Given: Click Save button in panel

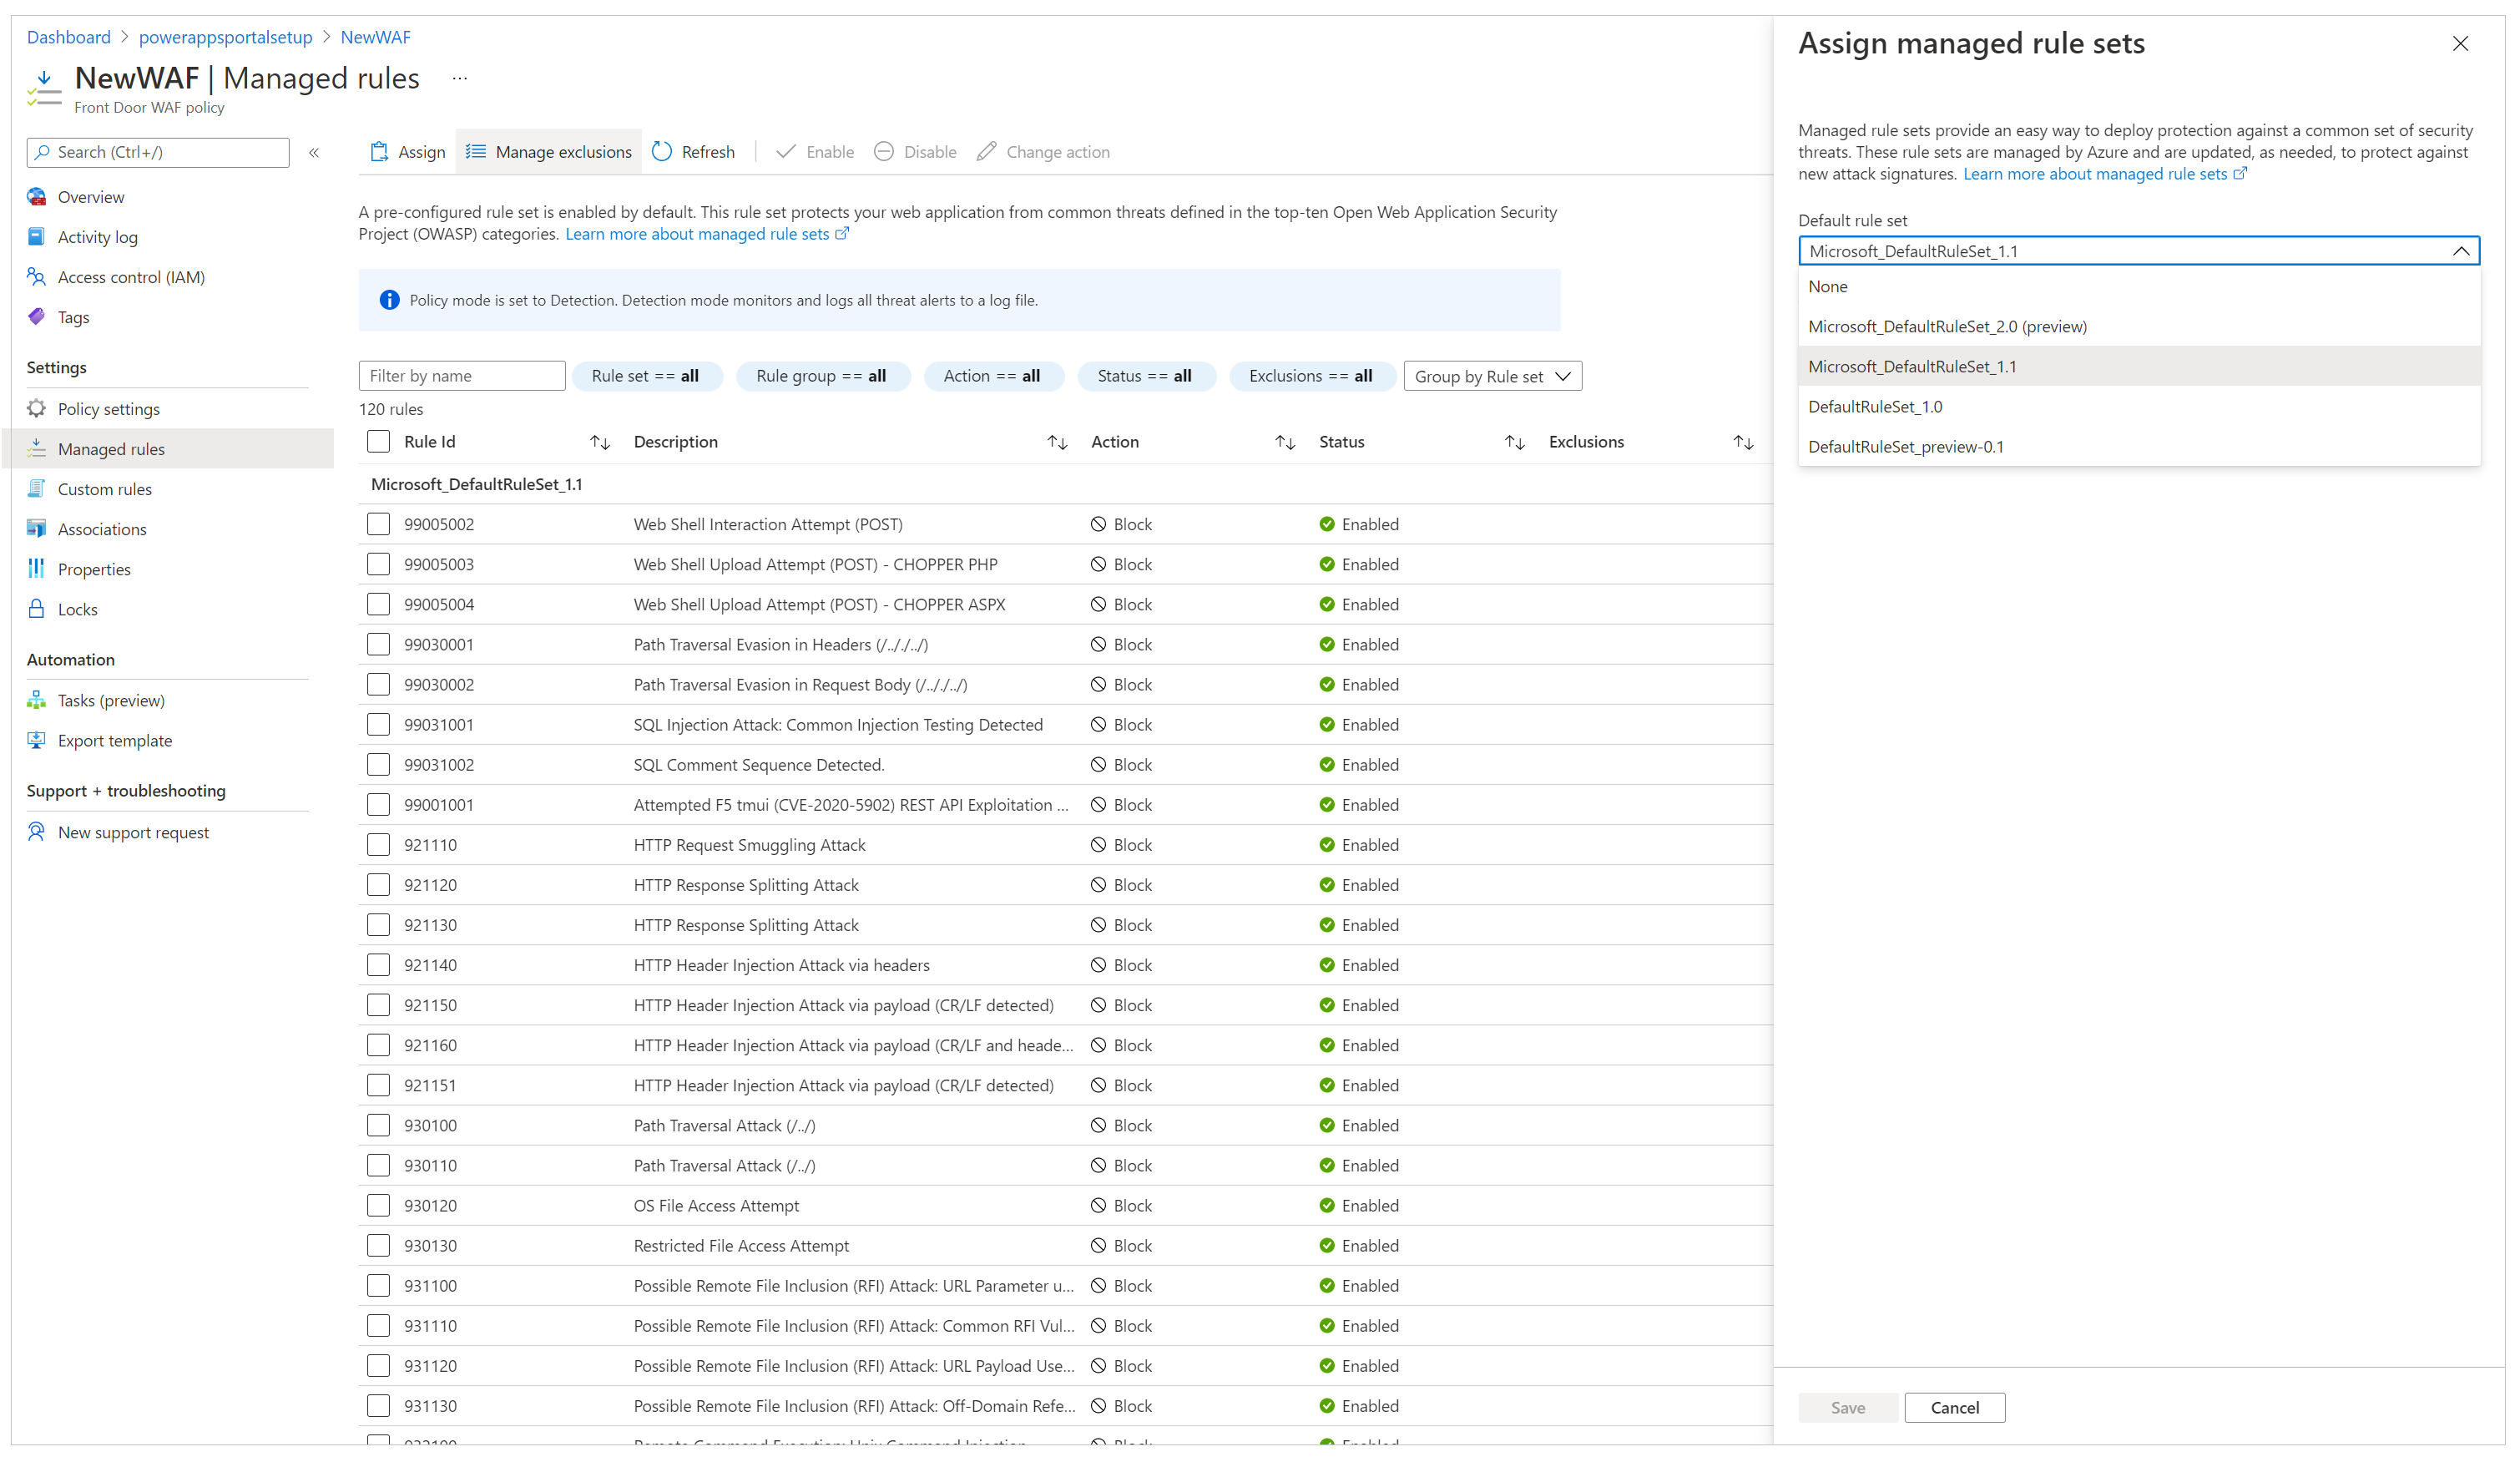Looking at the screenshot, I should (x=1847, y=1406).
